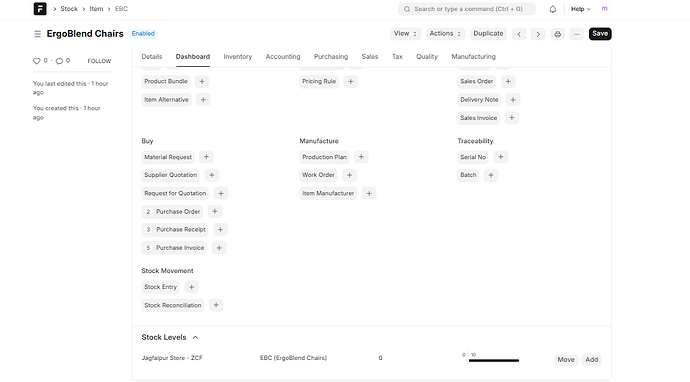Viewport: 690px width, 382px height.
Task: Toggle the sidebar with the hamburger icon
Action: 37,34
